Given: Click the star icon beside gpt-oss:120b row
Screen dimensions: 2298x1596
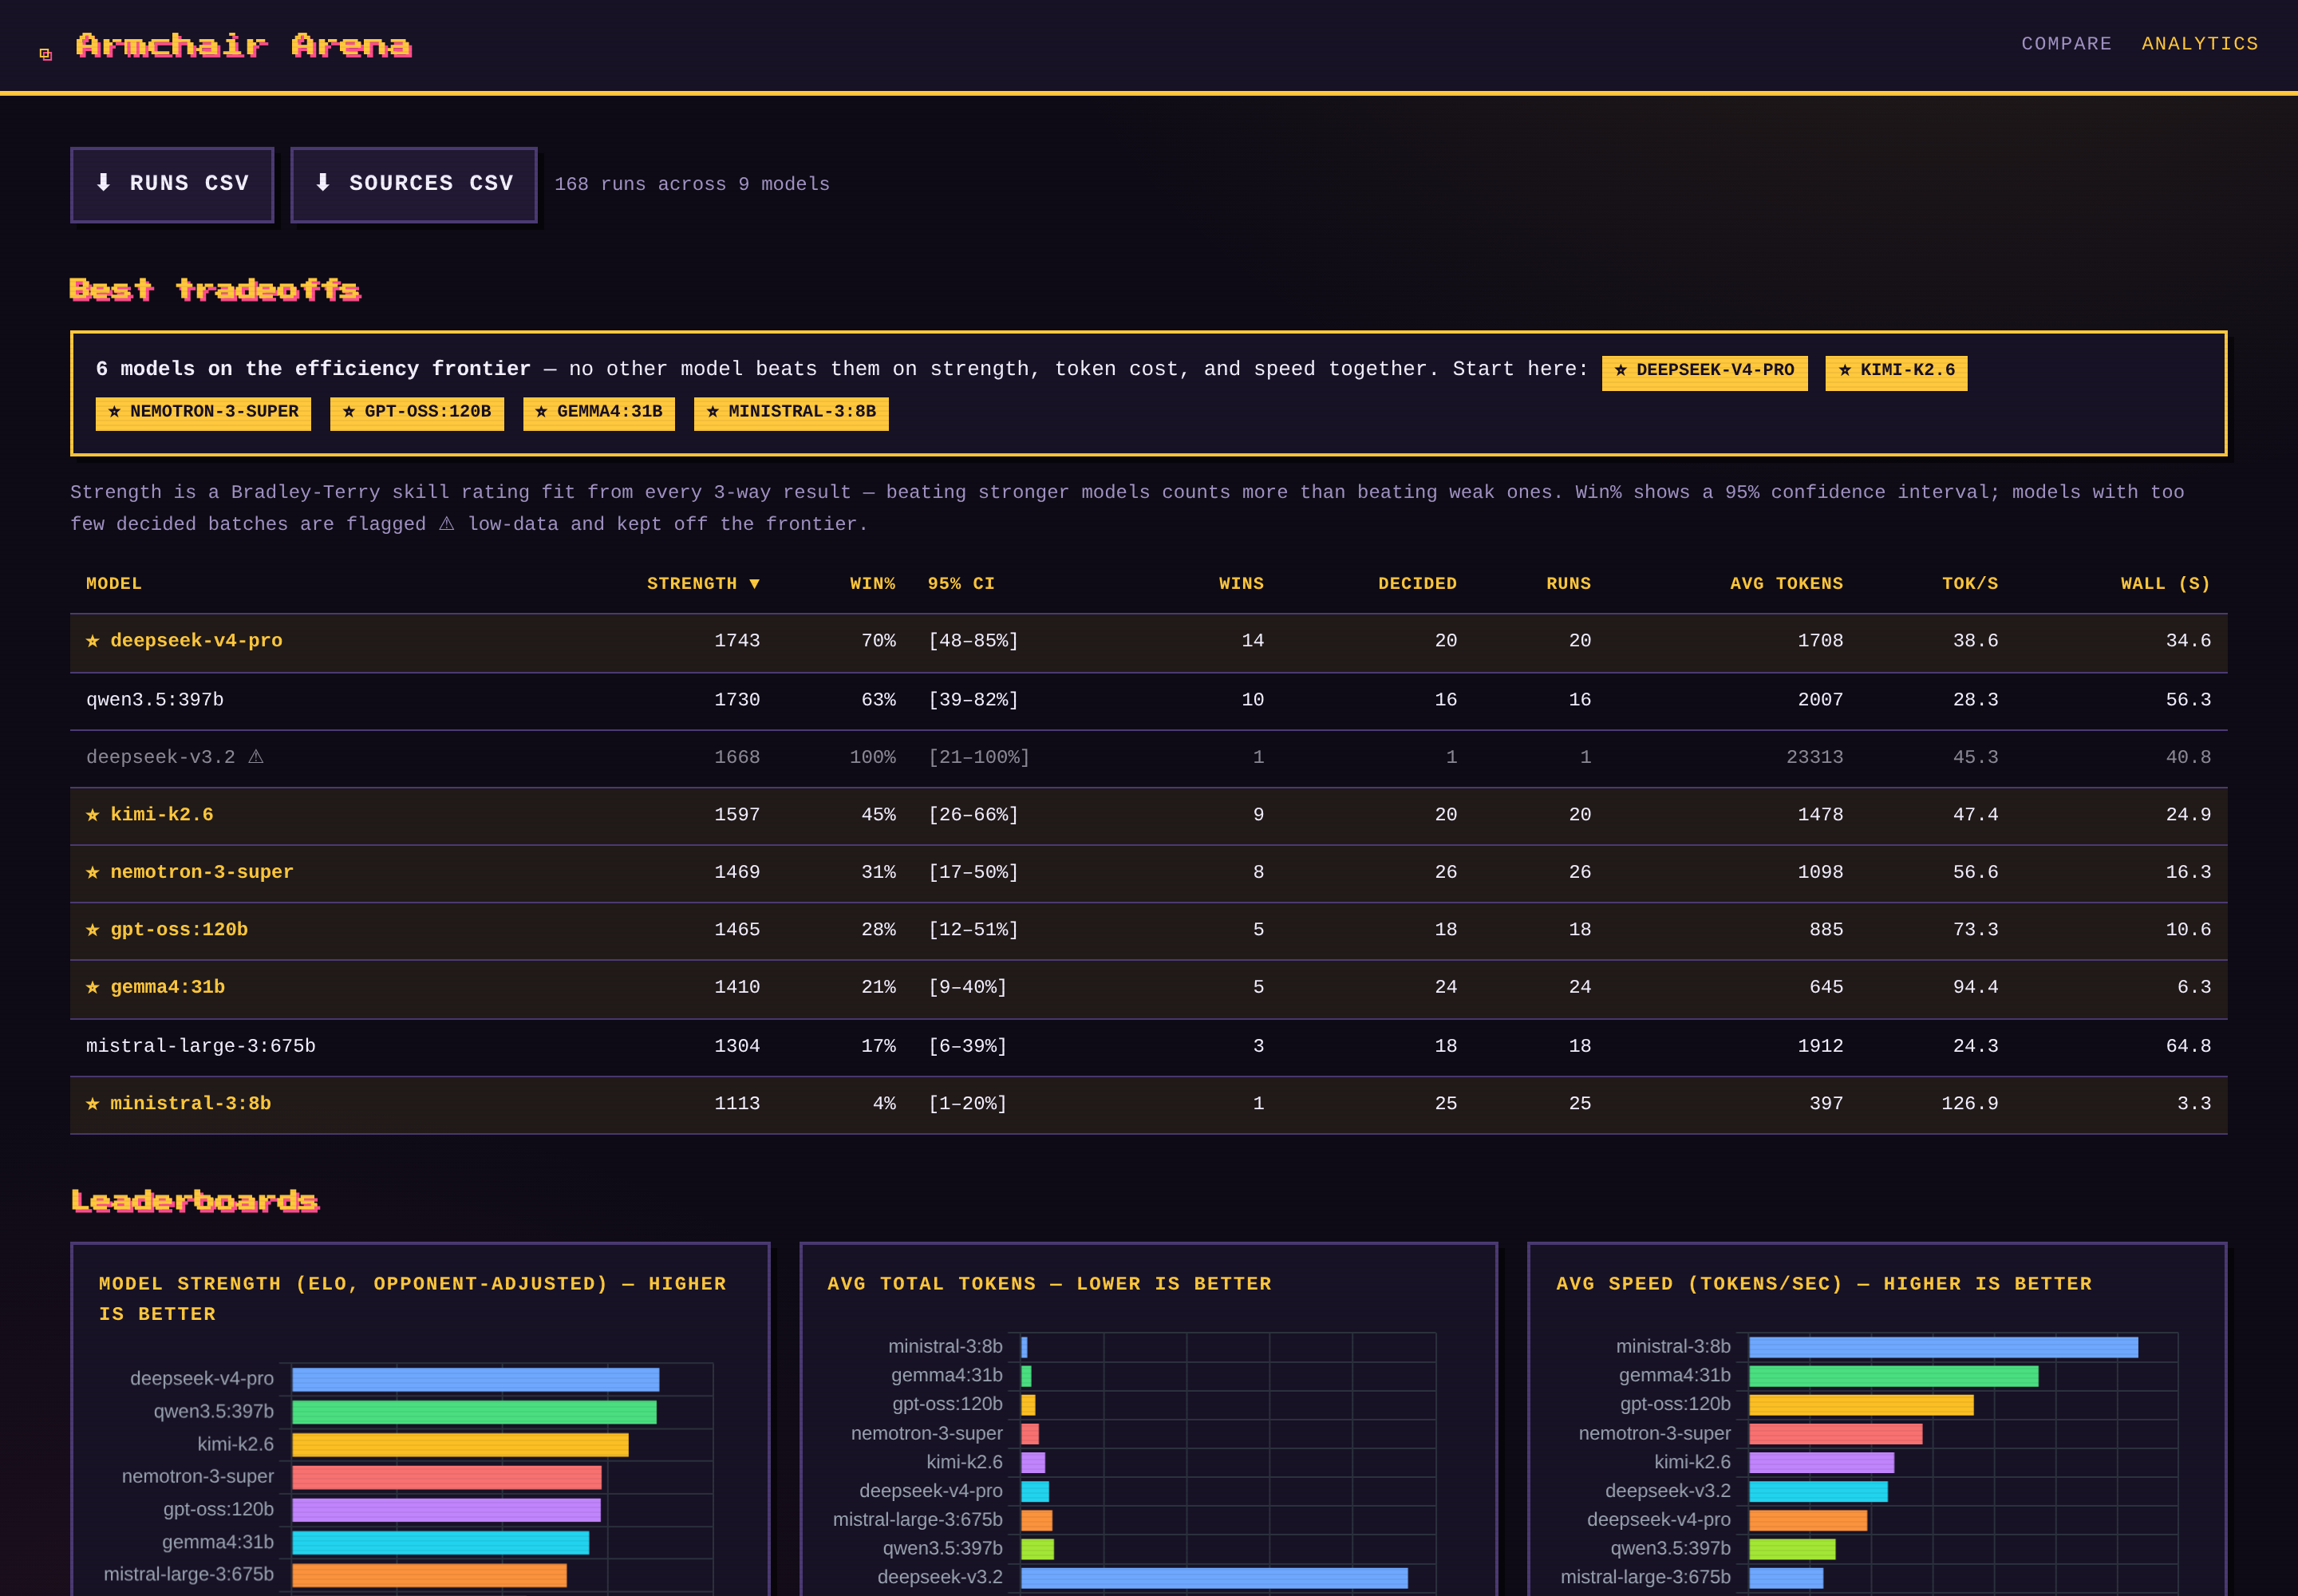Looking at the screenshot, I should tap(93, 930).
